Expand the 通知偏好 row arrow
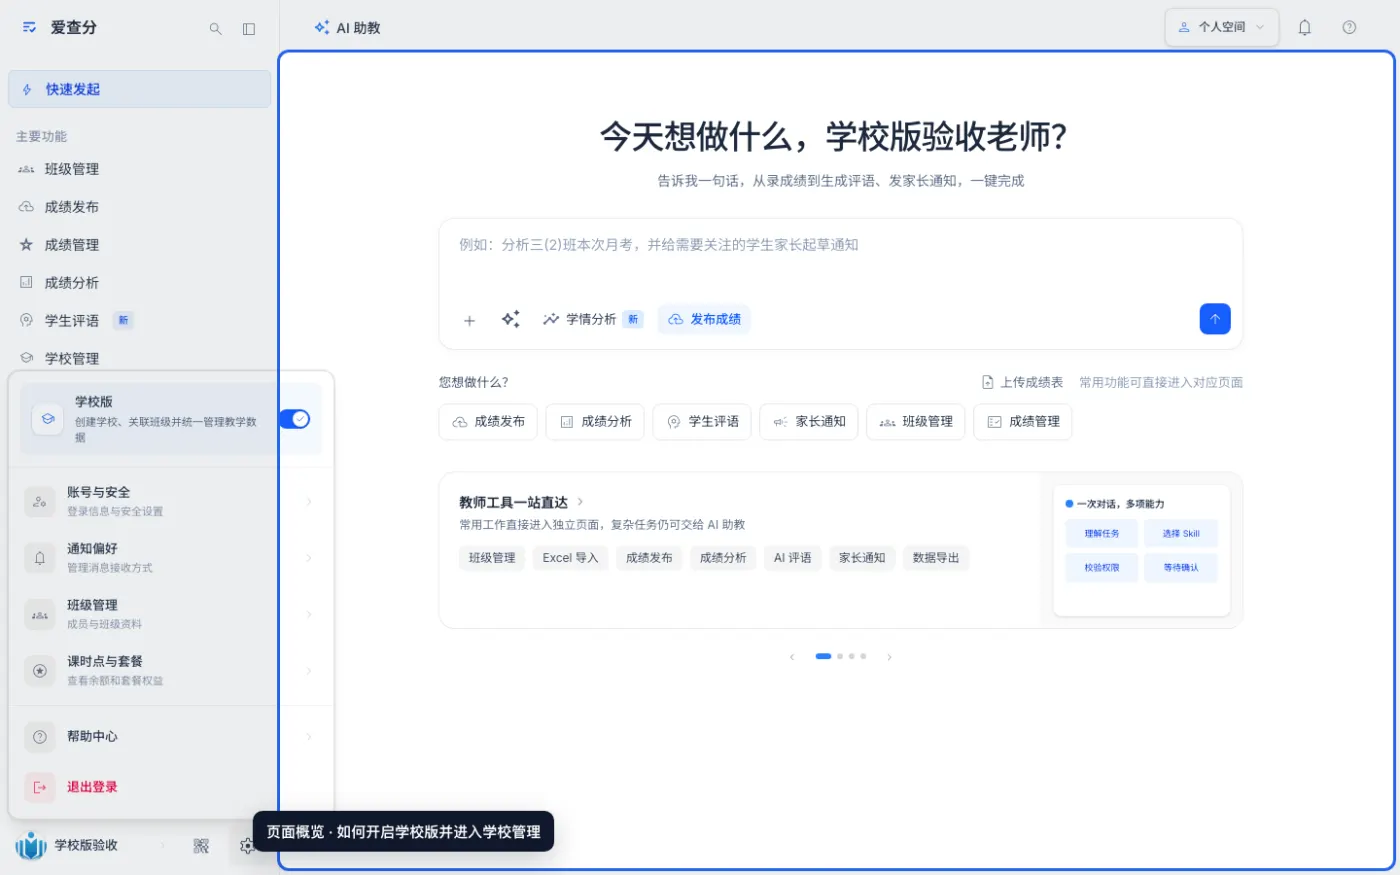The width and height of the screenshot is (1400, 875). coord(309,558)
